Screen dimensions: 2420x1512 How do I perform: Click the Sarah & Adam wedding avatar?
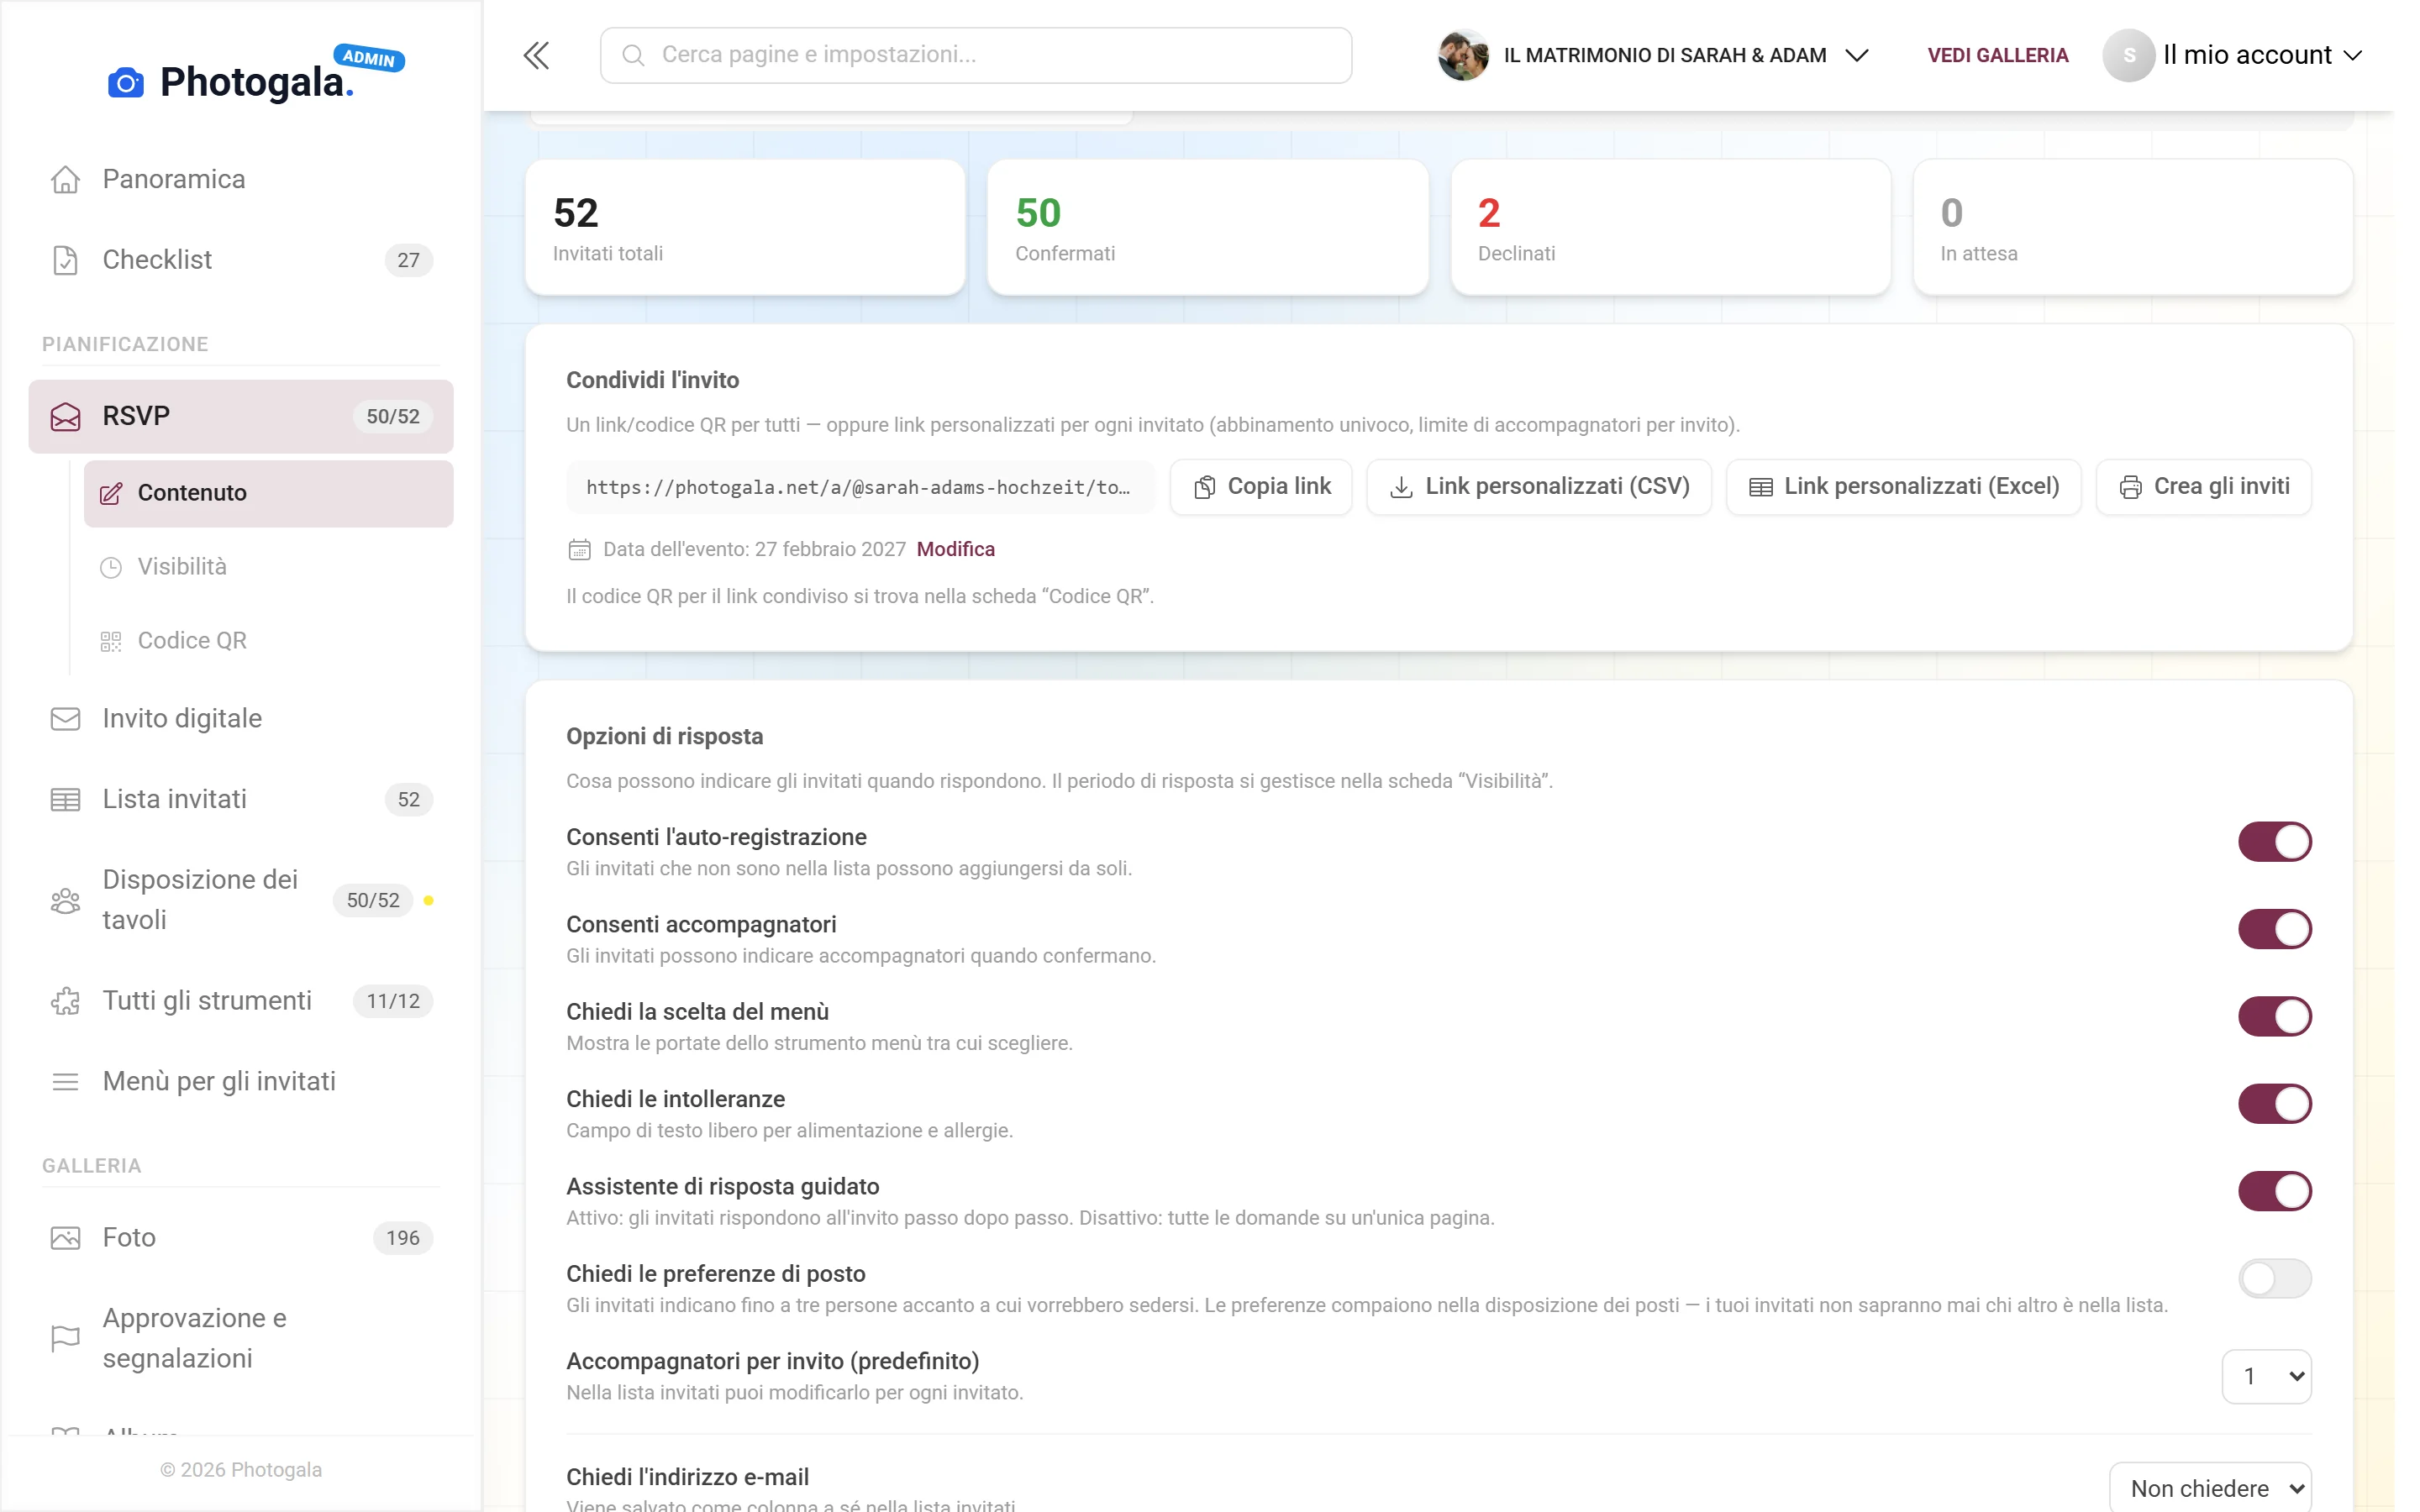(1463, 55)
